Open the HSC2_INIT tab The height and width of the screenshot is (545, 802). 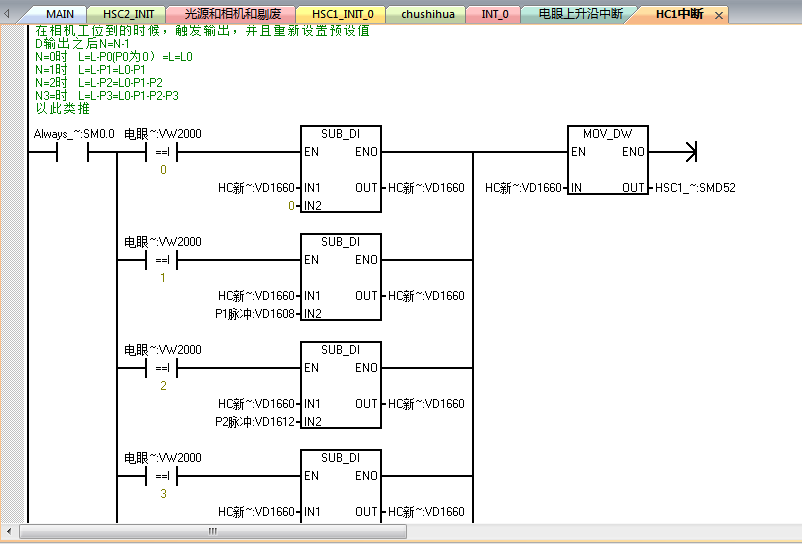point(130,14)
